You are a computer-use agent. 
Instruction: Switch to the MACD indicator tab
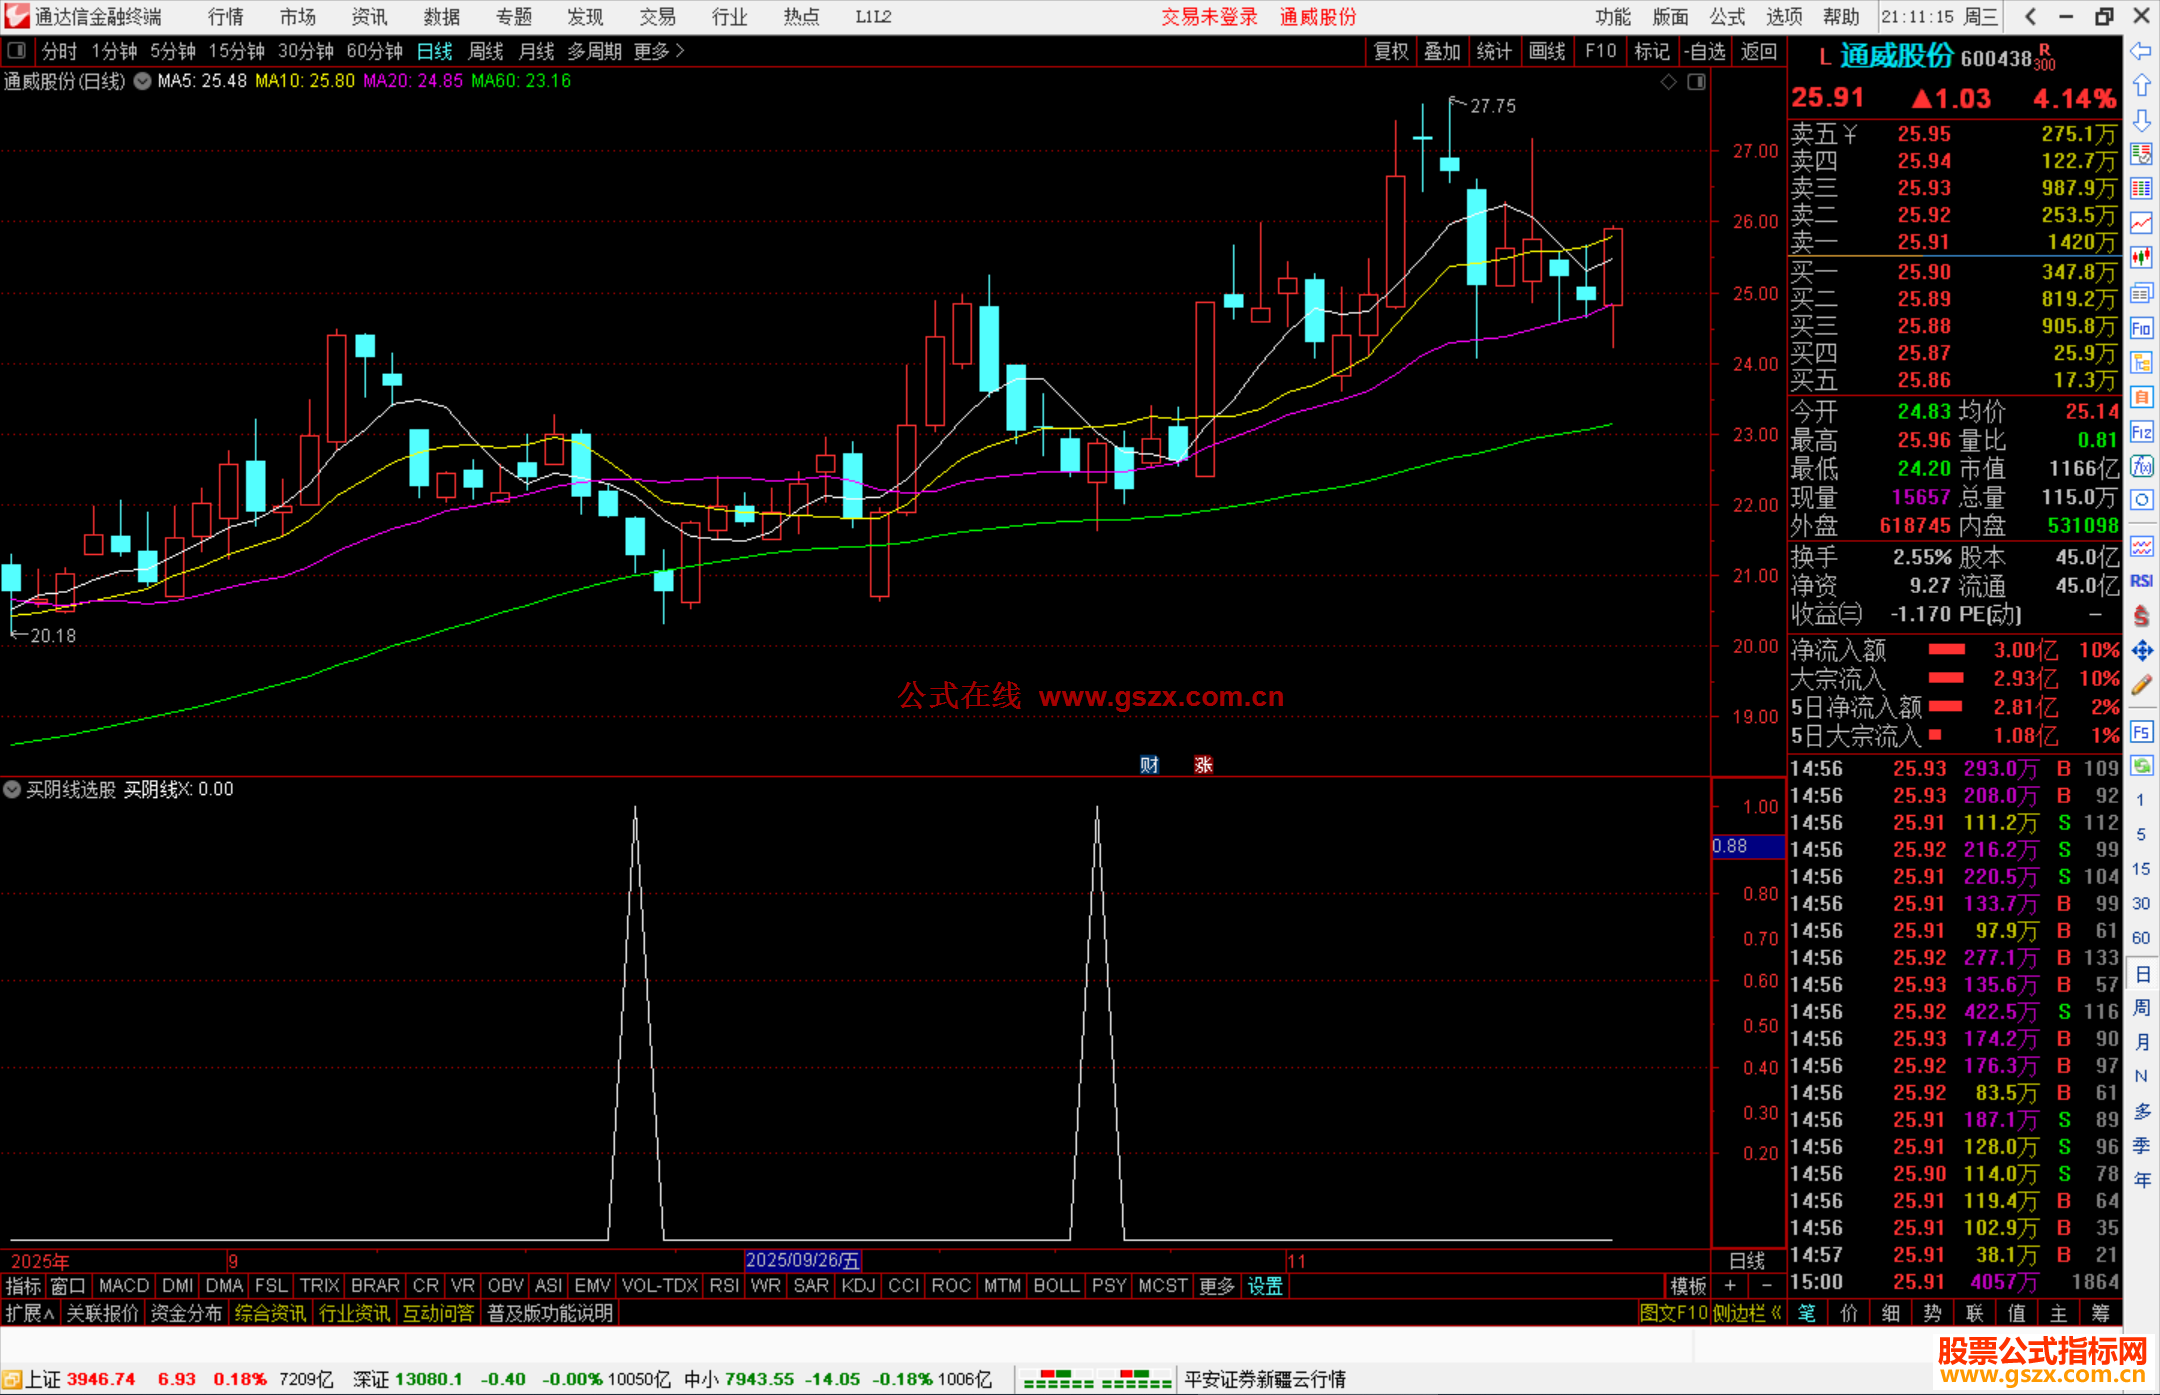pos(124,1285)
